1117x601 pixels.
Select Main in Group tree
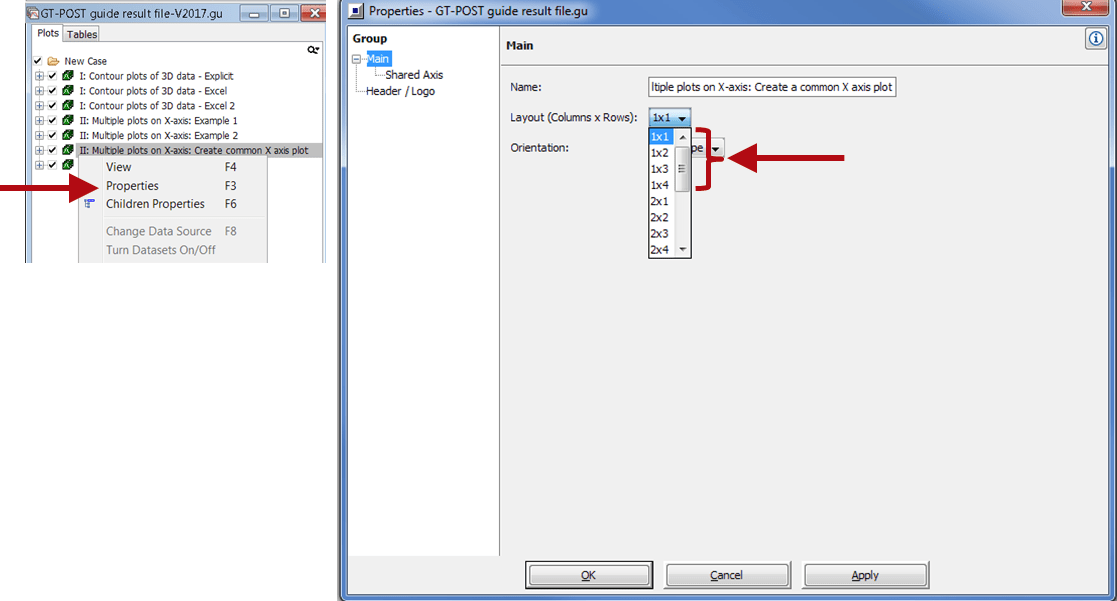point(378,59)
